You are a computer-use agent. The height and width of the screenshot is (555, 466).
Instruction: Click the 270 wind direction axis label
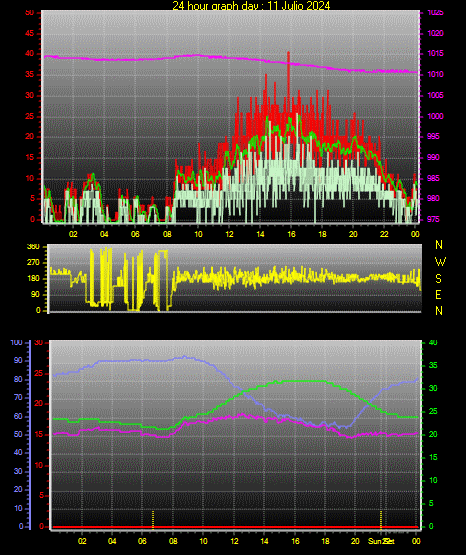click(x=33, y=263)
